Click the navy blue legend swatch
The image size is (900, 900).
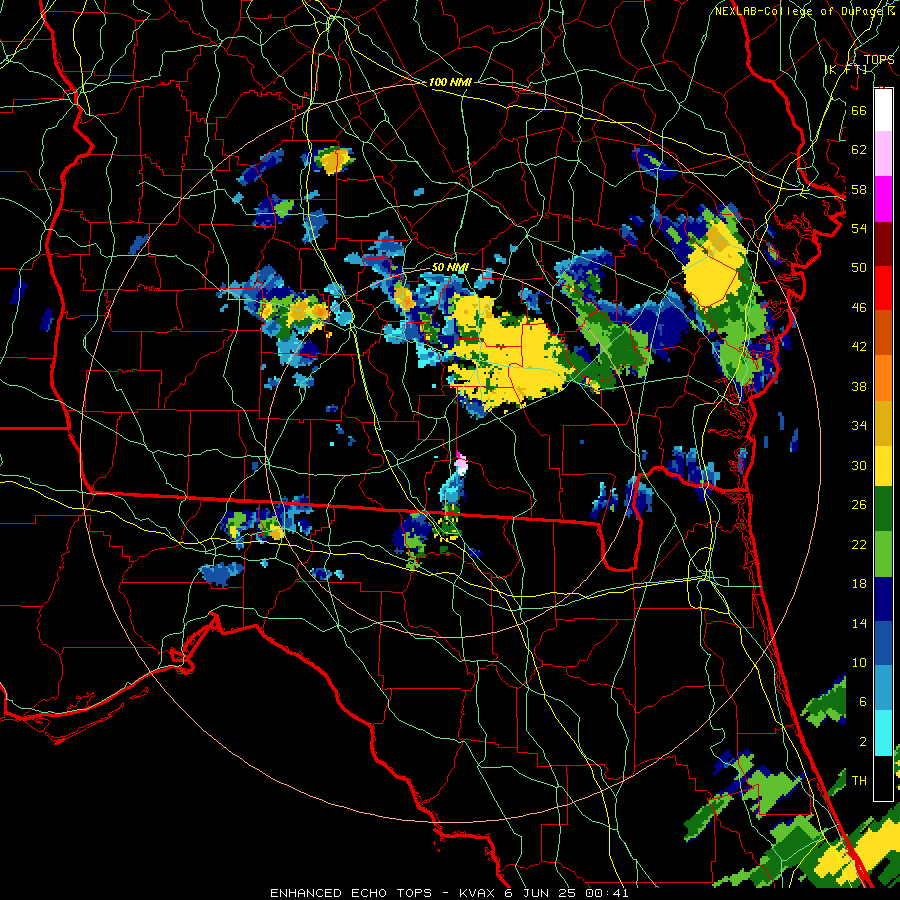pos(883,599)
